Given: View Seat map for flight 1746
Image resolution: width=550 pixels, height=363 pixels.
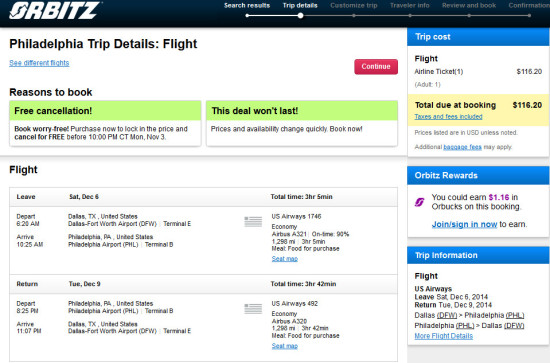Looking at the screenshot, I should point(284,259).
